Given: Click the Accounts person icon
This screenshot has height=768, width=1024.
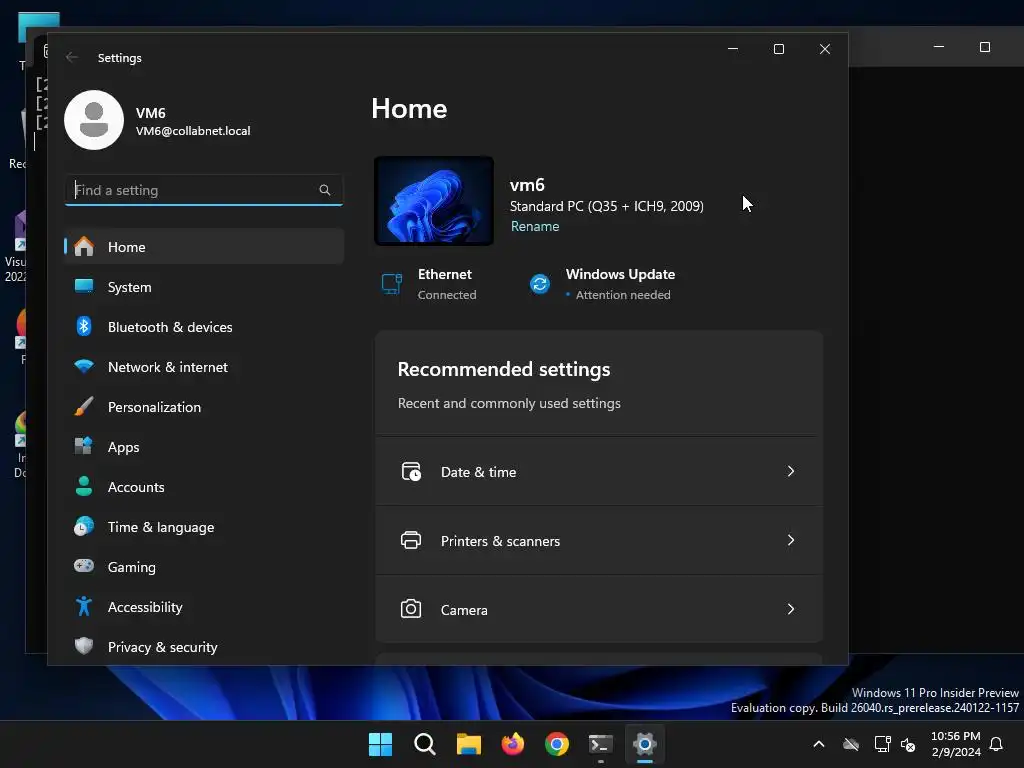Looking at the screenshot, I should pyautogui.click(x=84, y=487).
